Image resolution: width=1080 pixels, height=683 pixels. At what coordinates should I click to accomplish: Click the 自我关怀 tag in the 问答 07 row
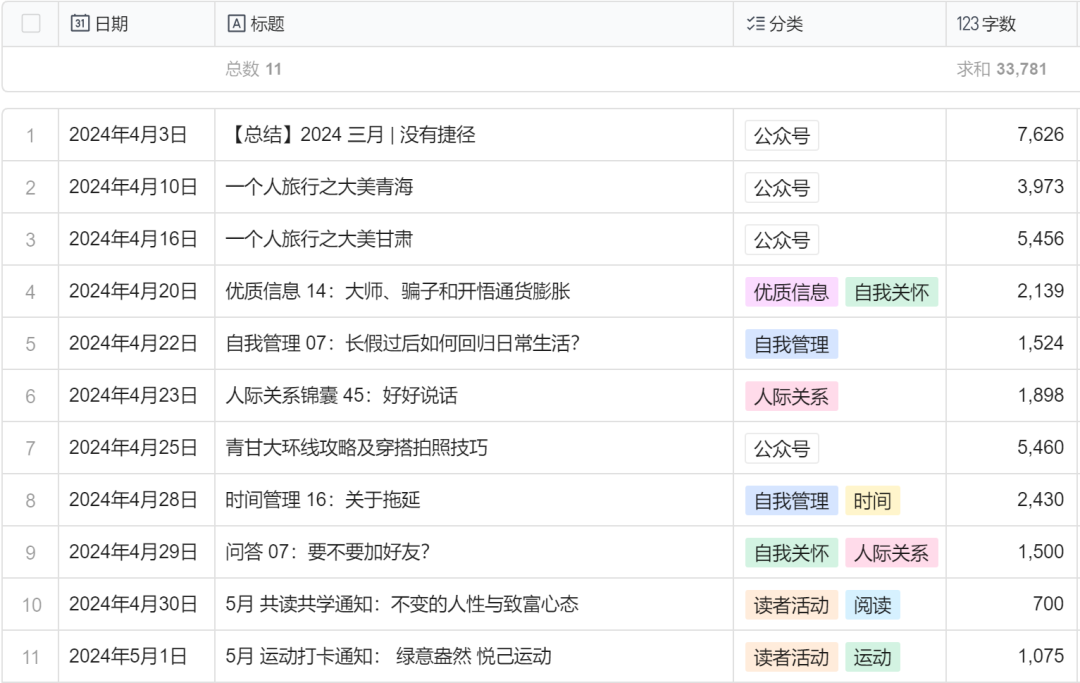(791, 553)
